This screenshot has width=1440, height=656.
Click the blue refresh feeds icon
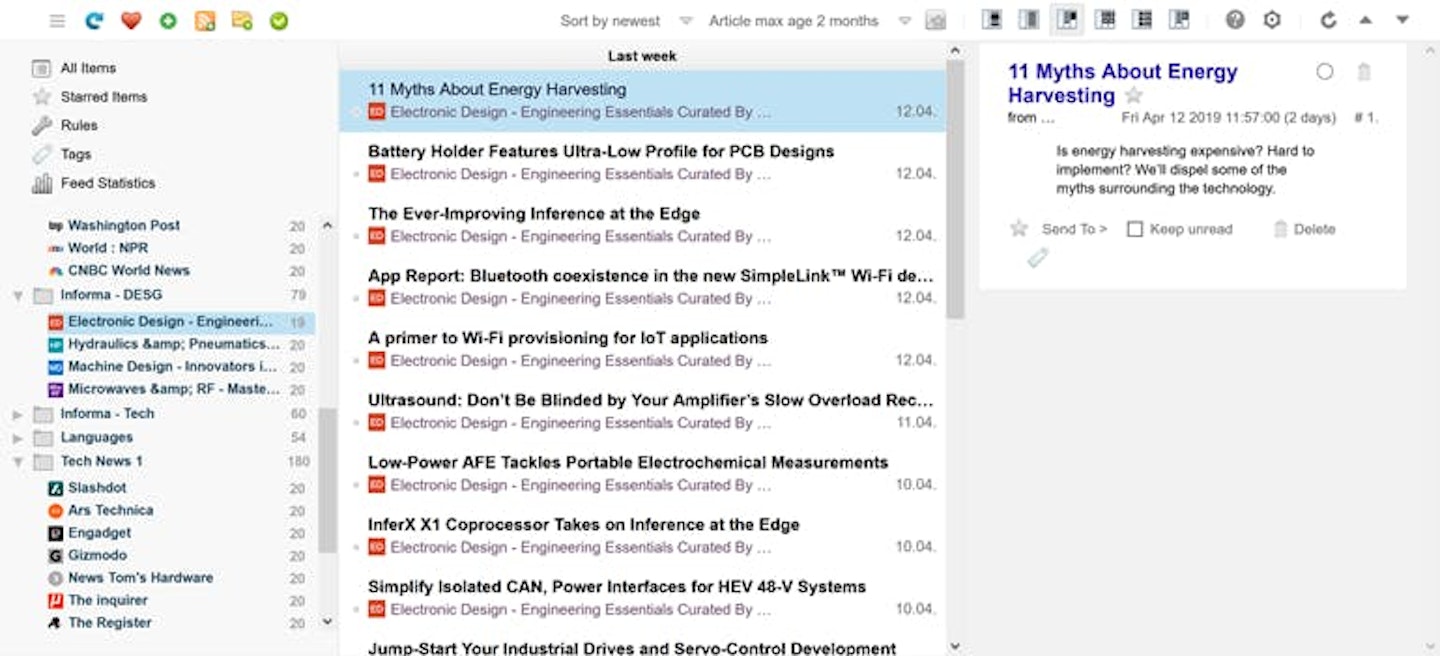coord(94,20)
